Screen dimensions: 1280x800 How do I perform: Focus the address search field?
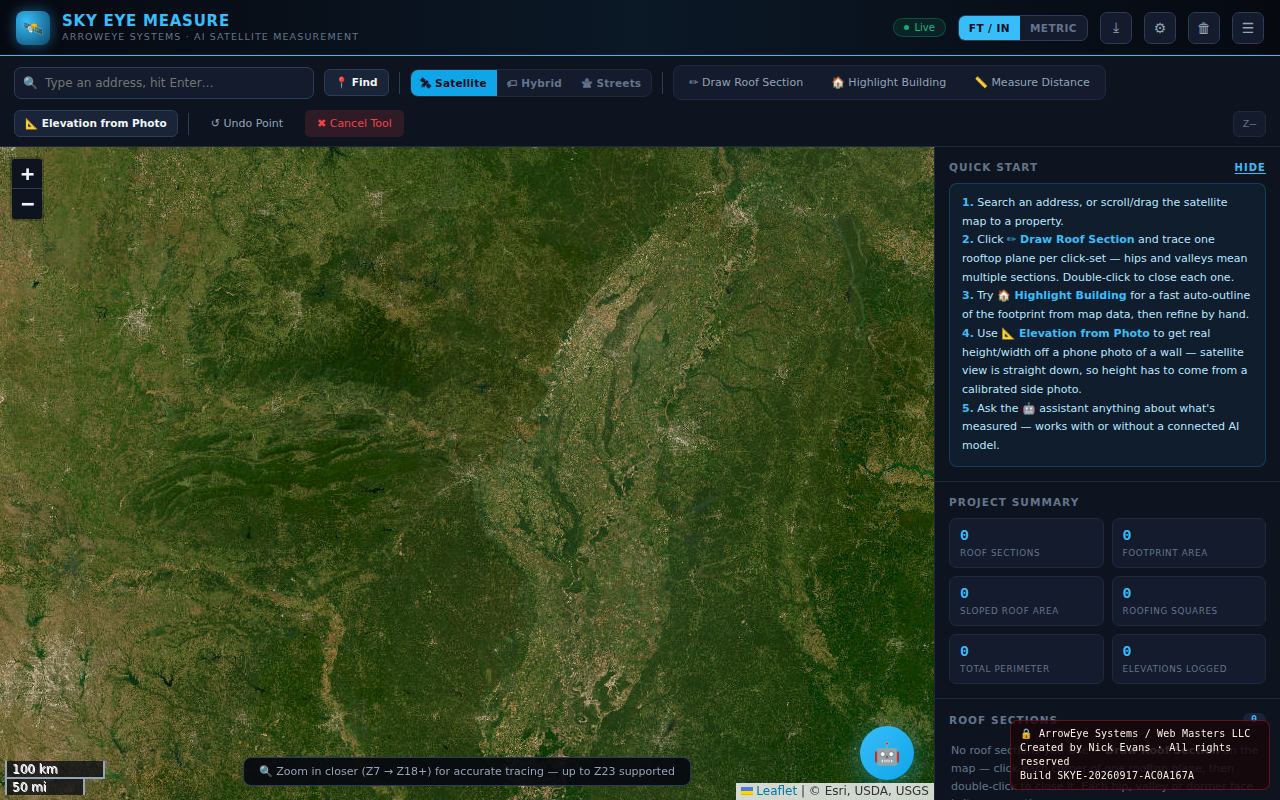pyautogui.click(x=164, y=83)
